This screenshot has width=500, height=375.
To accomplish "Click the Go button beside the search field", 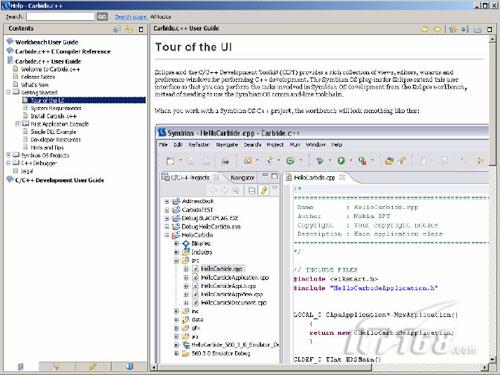I will (102, 17).
